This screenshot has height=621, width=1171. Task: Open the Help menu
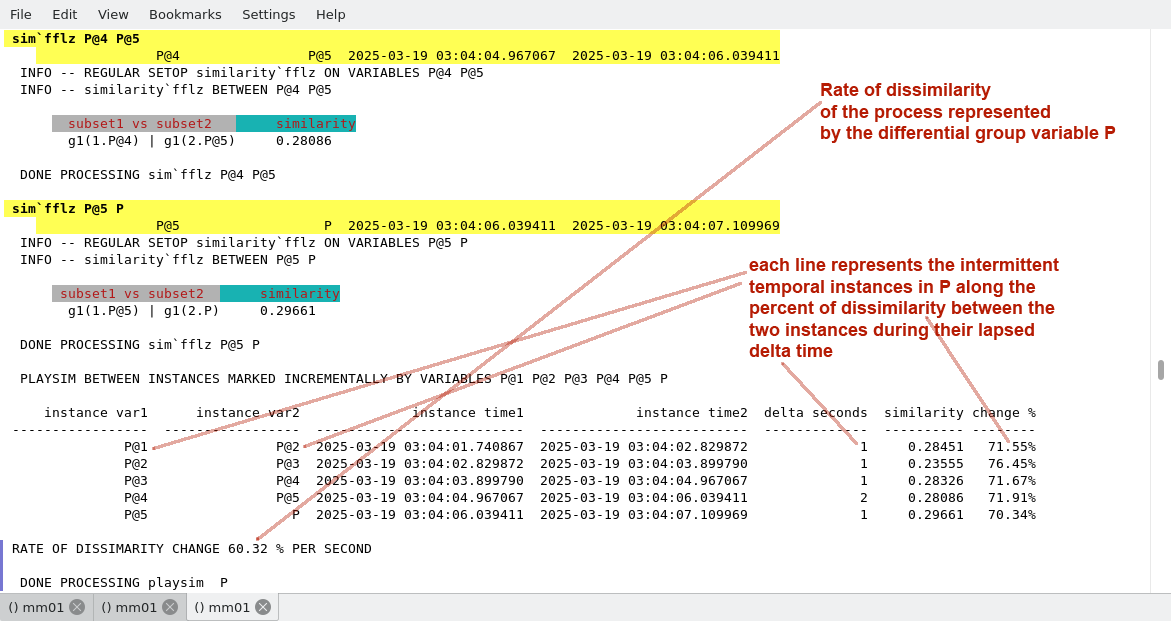[x=330, y=14]
